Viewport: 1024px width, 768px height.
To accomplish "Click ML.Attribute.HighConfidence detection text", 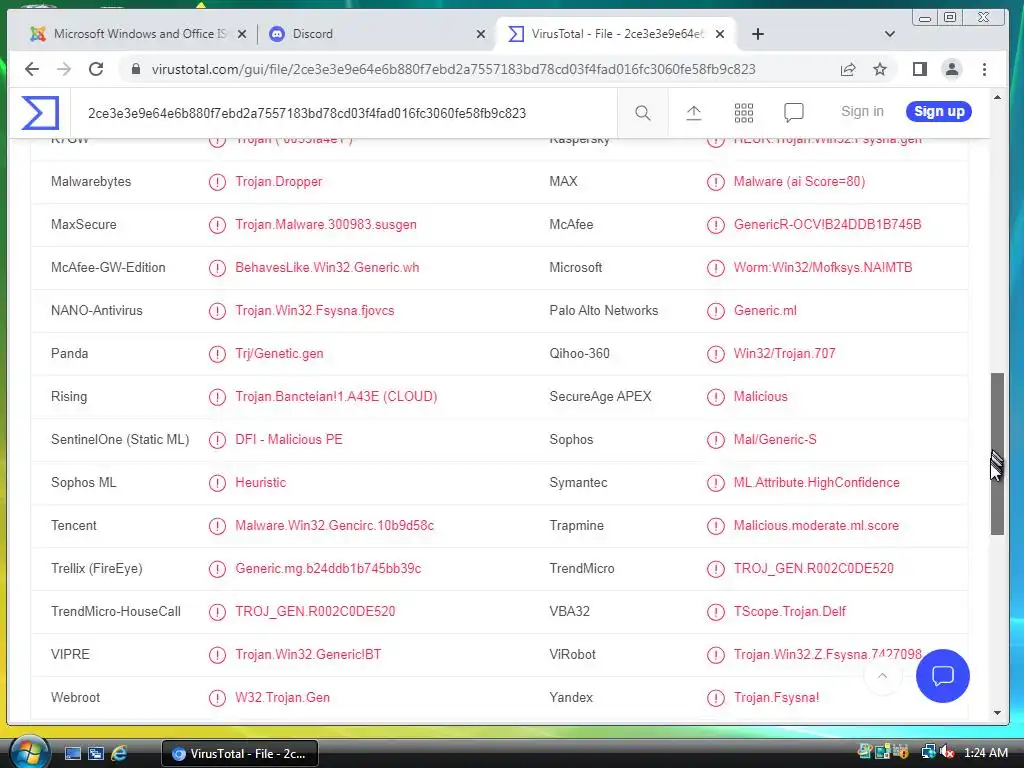I will click(x=816, y=483).
